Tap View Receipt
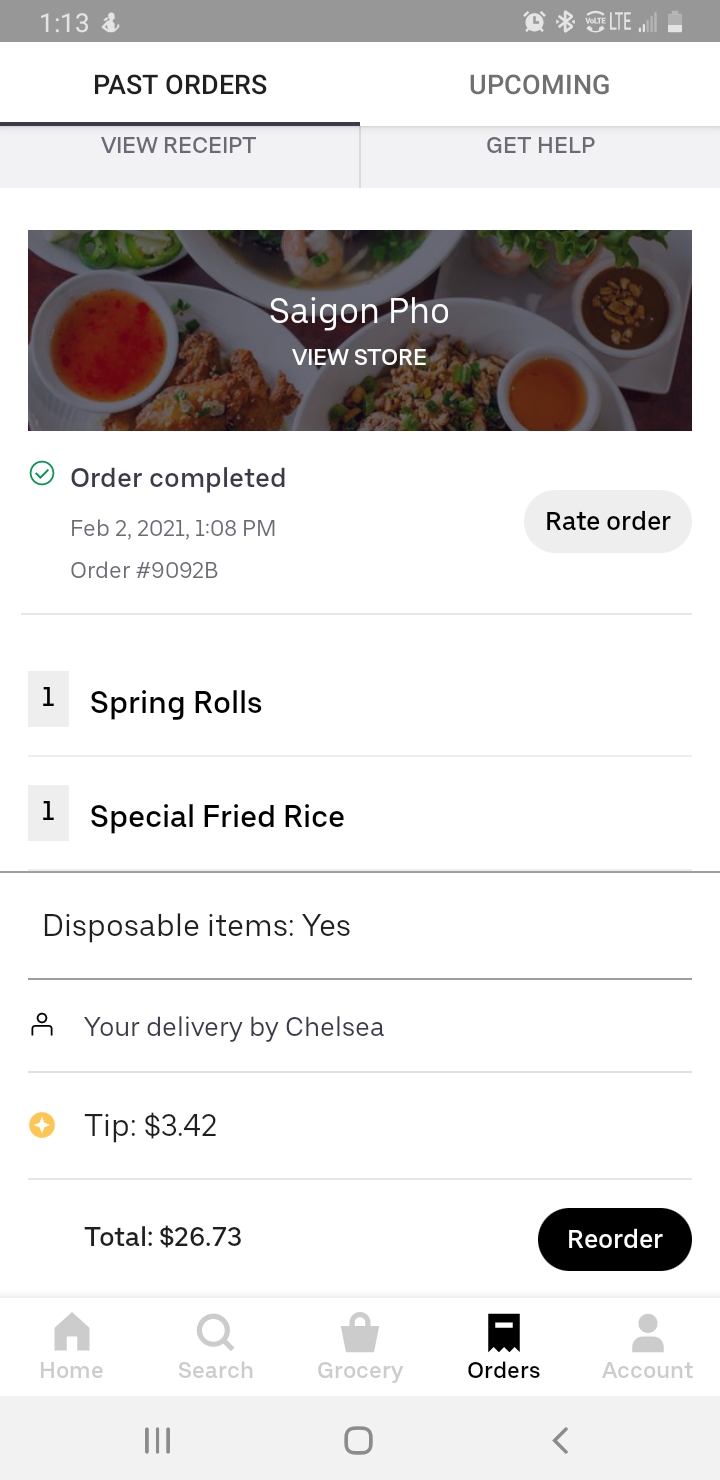Screen dimensions: 720x1480 pyautogui.click(x=179, y=146)
